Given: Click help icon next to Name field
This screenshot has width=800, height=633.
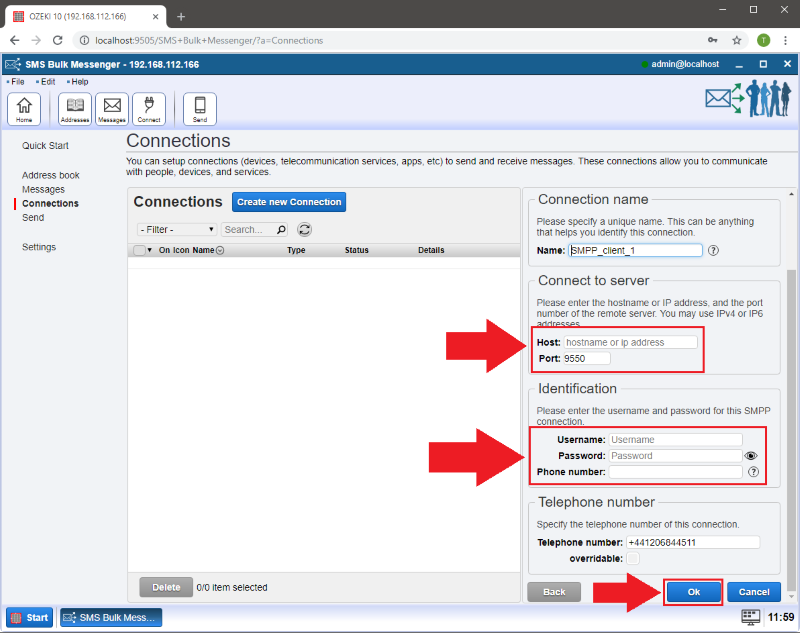Looking at the screenshot, I should [714, 251].
